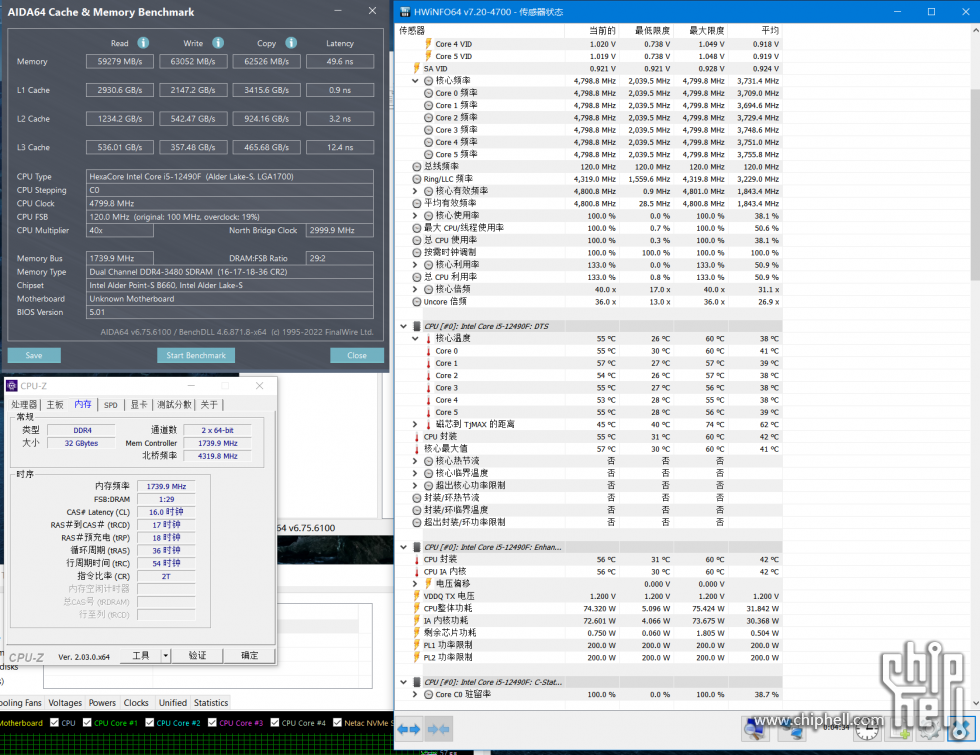
Task: Click the CPU DTS section chip icon
Action: 417,326
